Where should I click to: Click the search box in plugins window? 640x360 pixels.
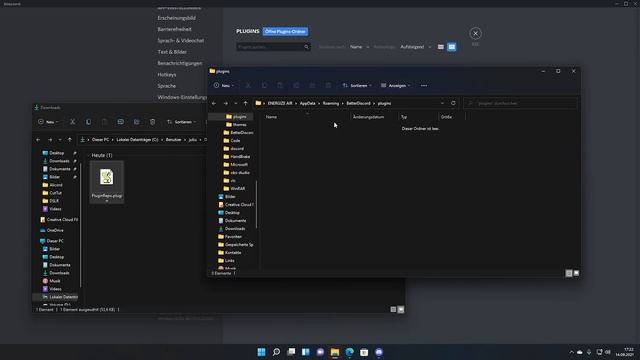point(520,103)
